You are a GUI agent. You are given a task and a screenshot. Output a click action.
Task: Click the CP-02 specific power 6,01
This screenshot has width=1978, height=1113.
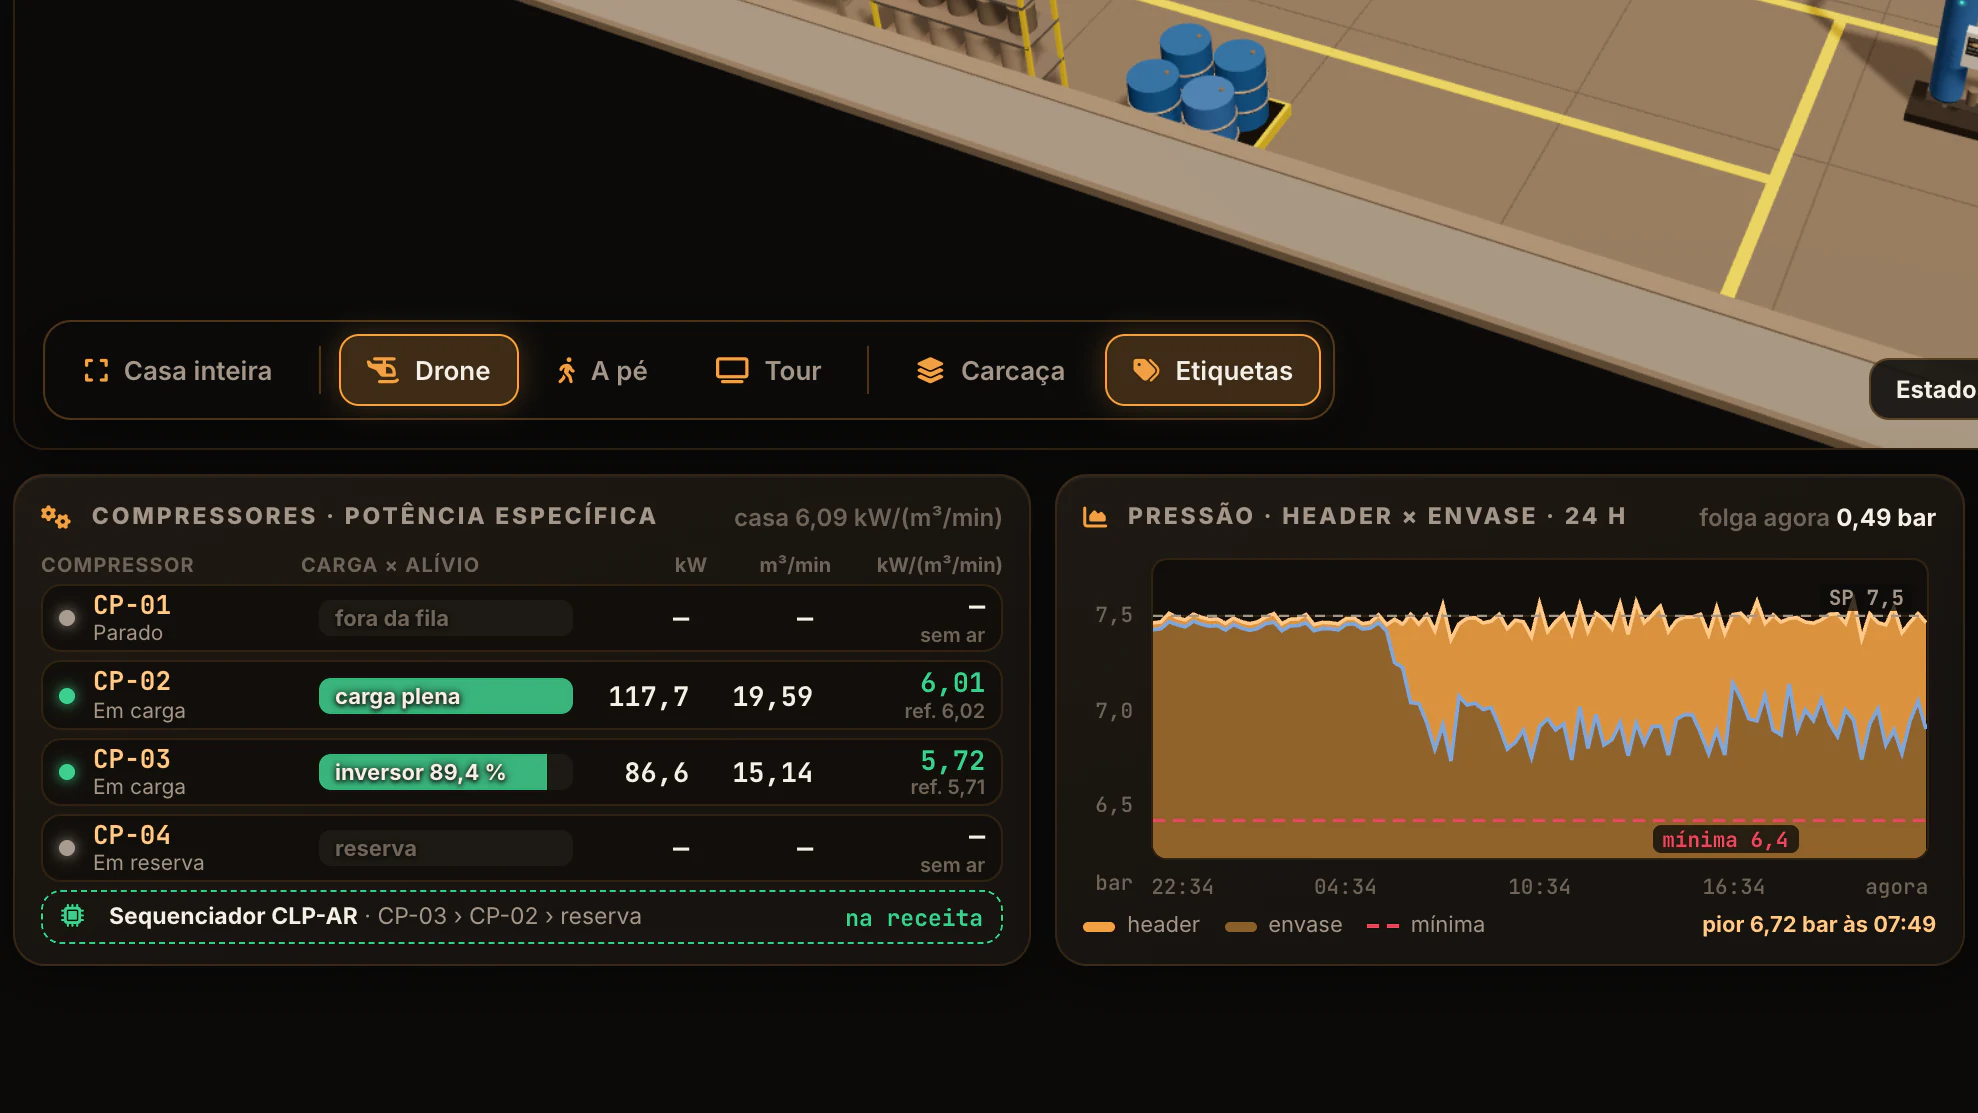click(952, 683)
